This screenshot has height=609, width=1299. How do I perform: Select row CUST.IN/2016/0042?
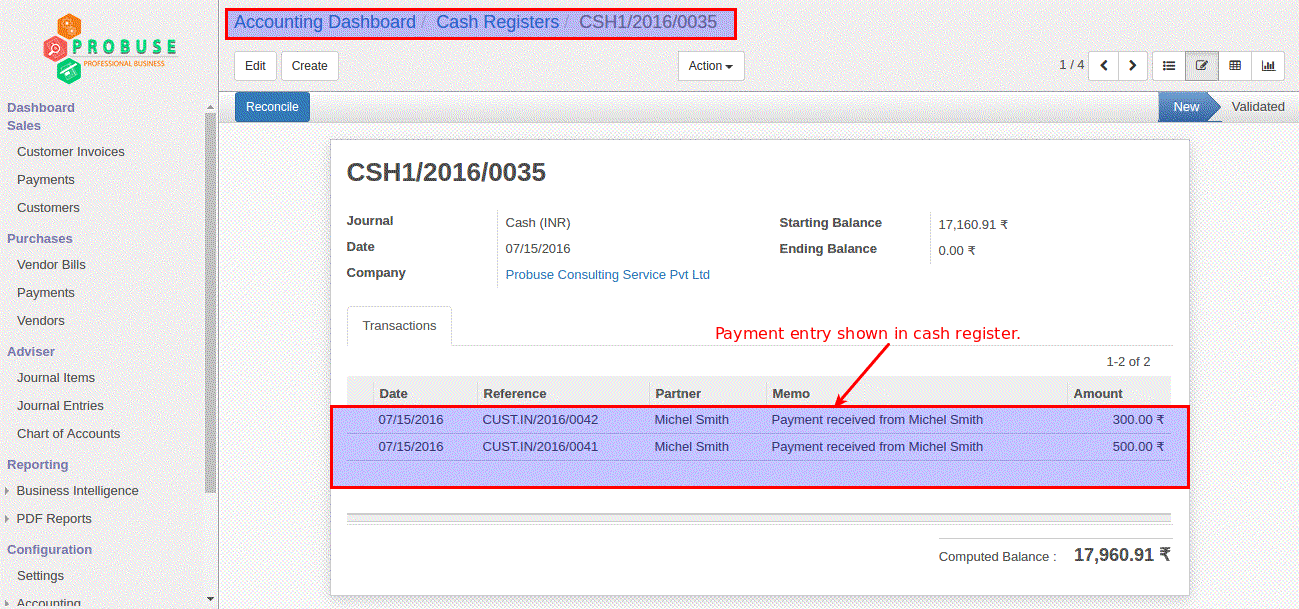click(759, 420)
